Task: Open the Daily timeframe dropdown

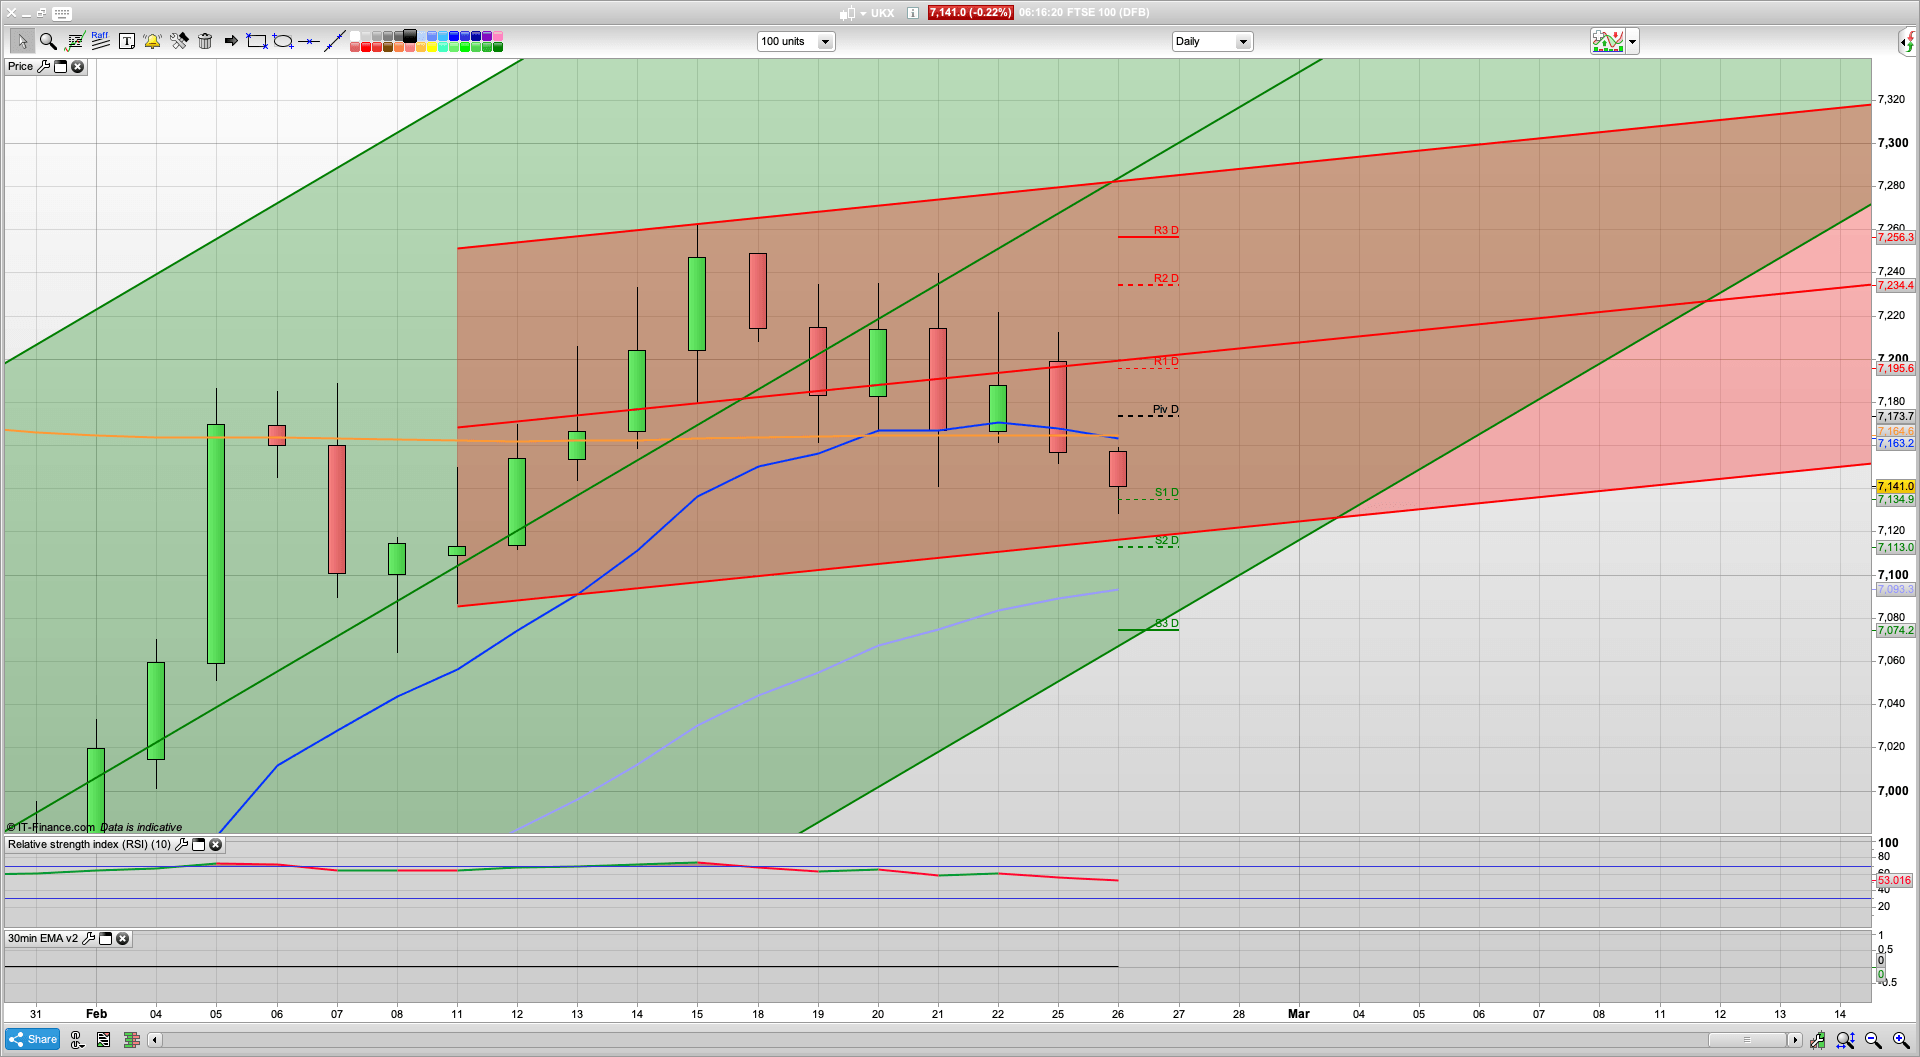Action: pyautogui.click(x=1212, y=41)
